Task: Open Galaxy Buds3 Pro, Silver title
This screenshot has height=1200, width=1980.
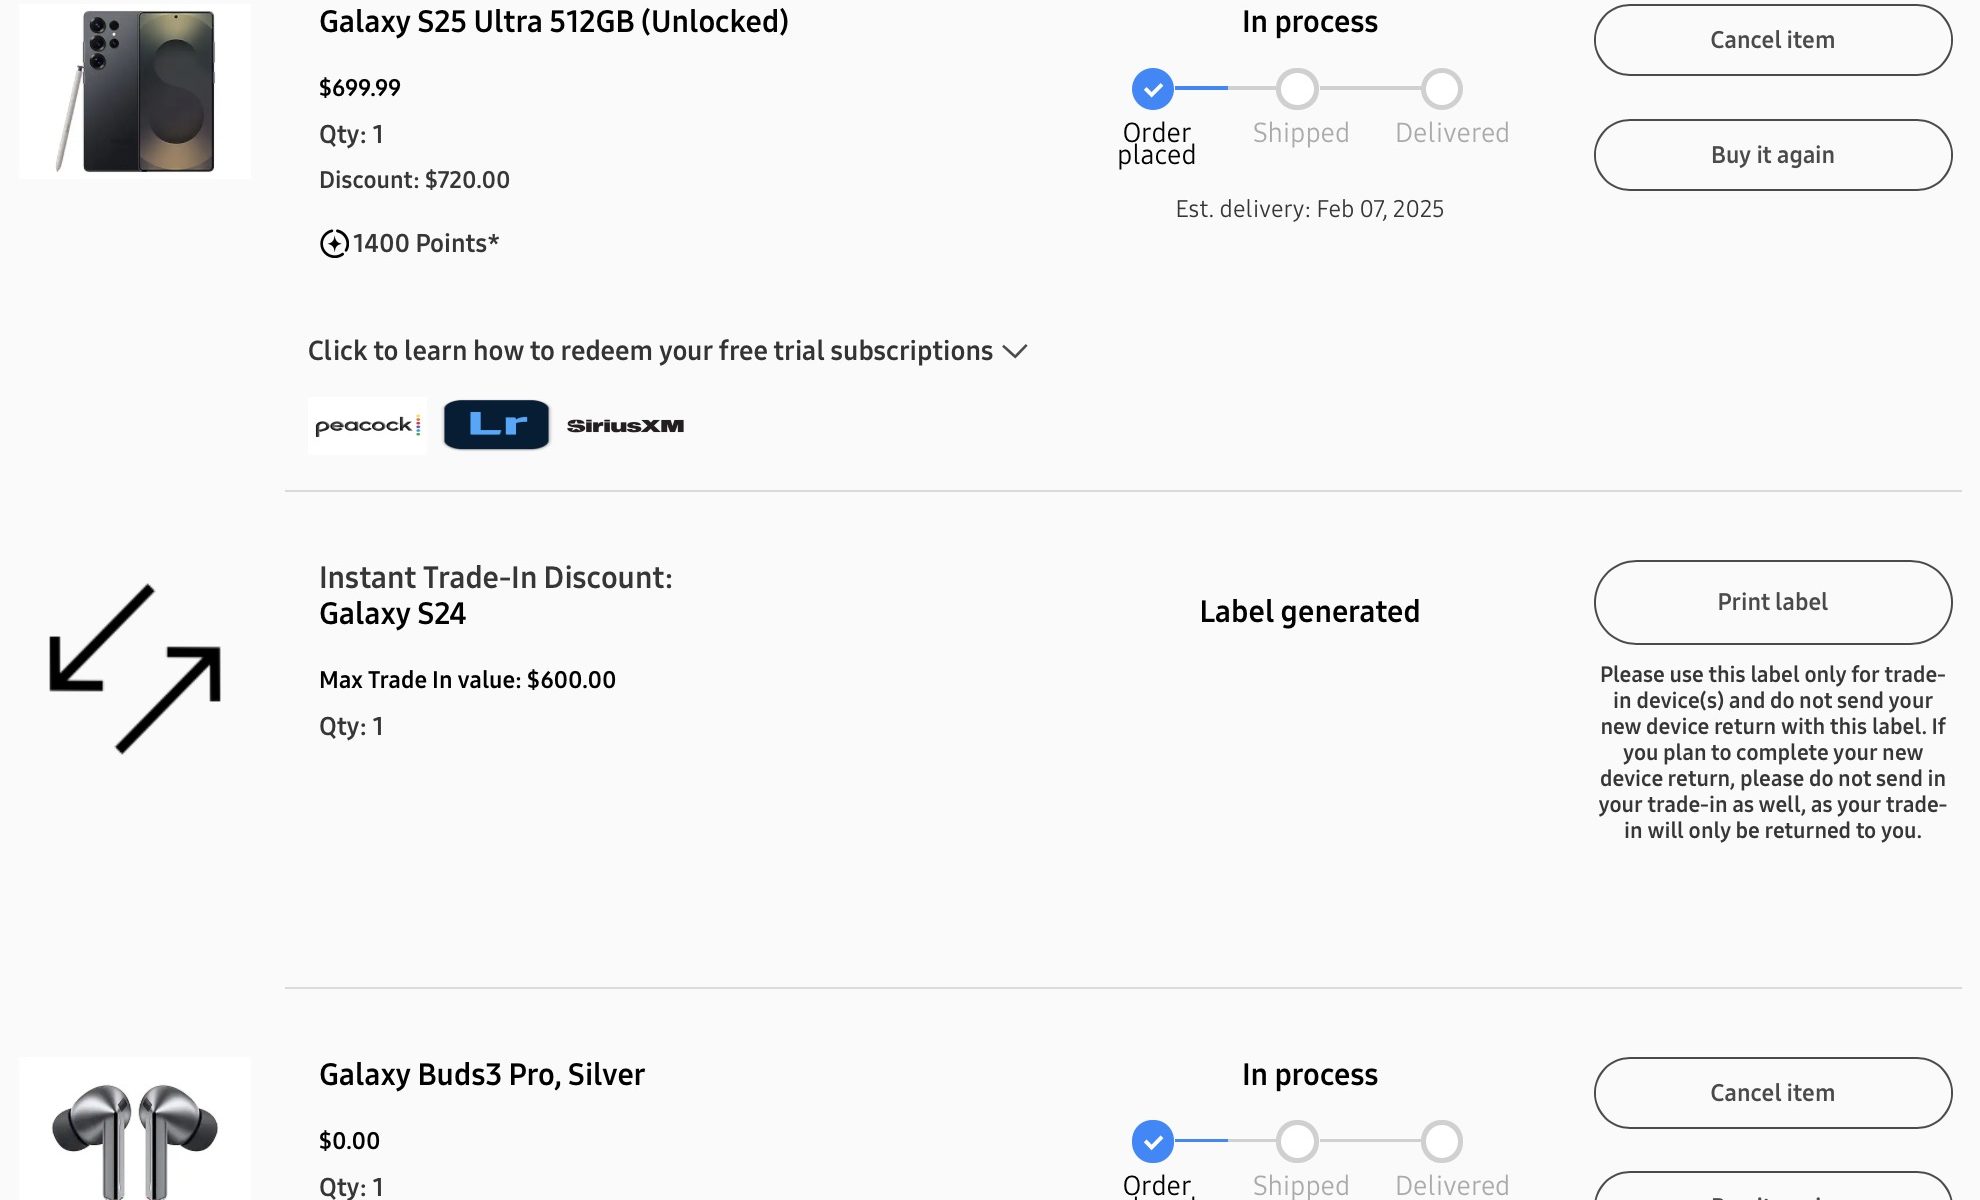Action: [482, 1074]
